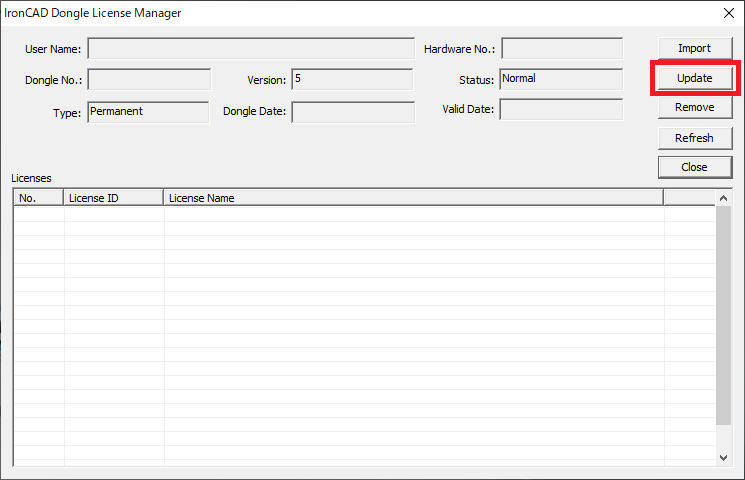Click the Hardware No.: label
Image resolution: width=745 pixels, height=480 pixels.
459,49
